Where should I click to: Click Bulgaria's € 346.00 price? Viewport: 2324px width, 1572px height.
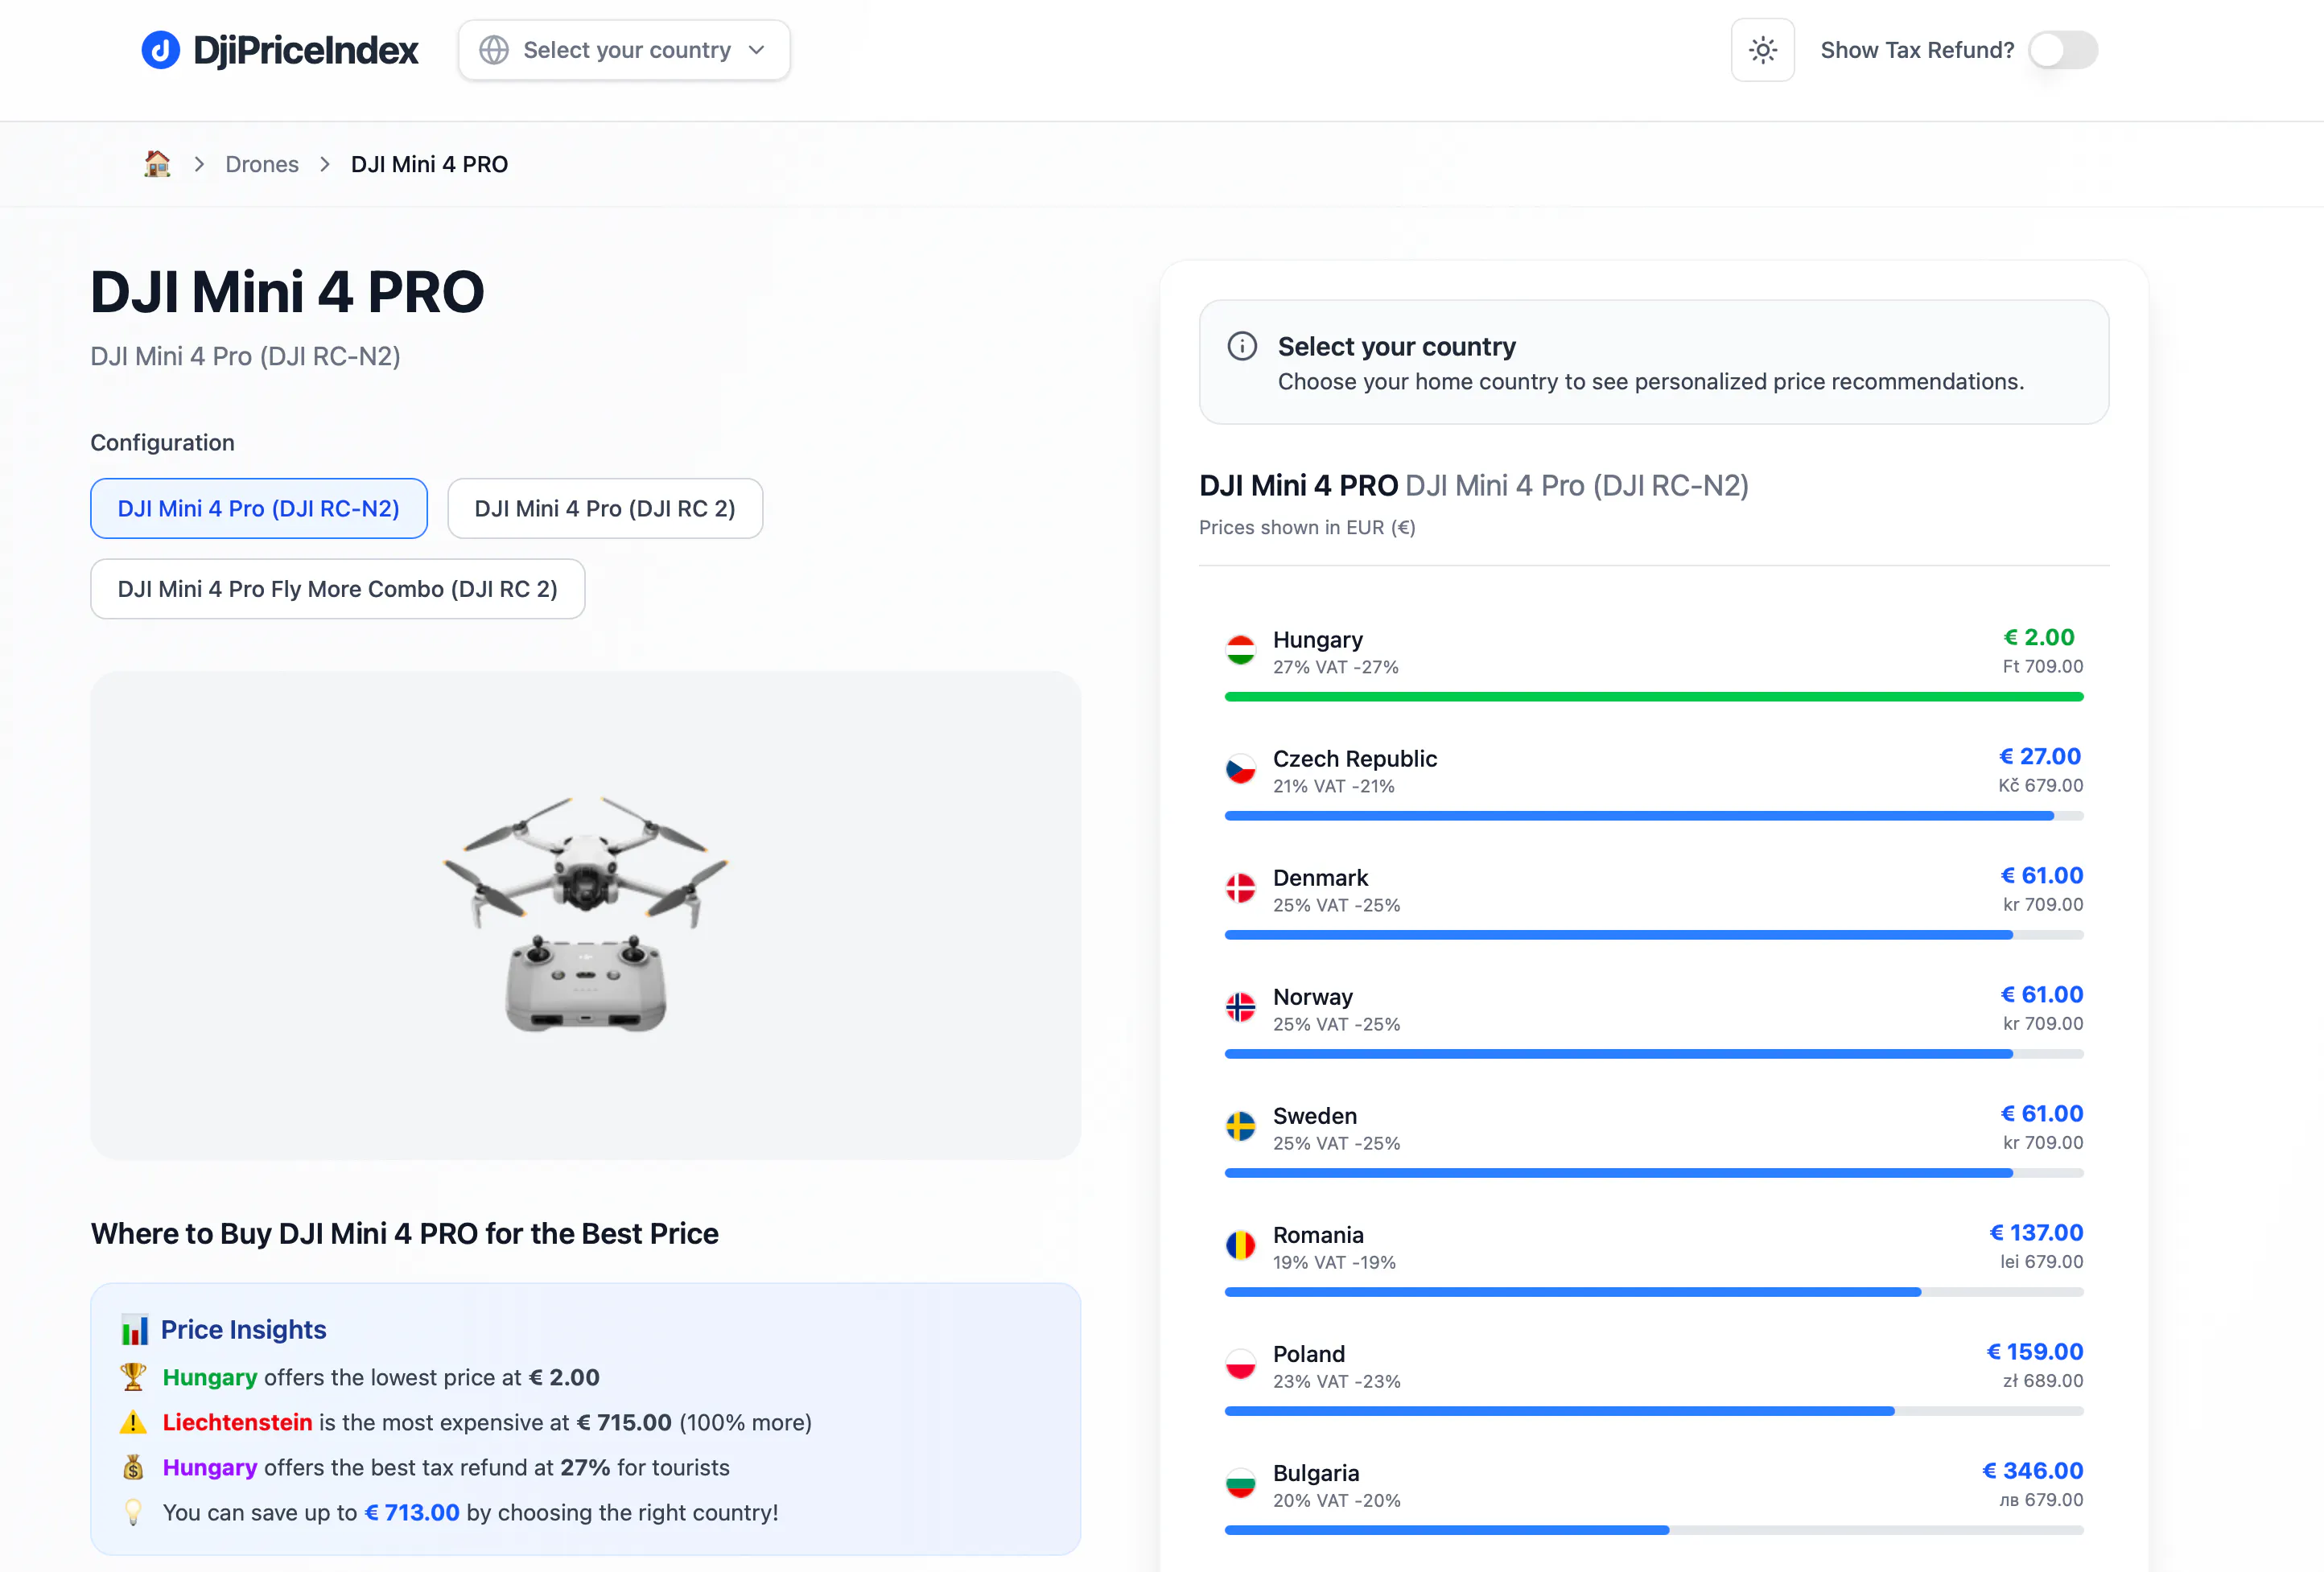click(2033, 1470)
